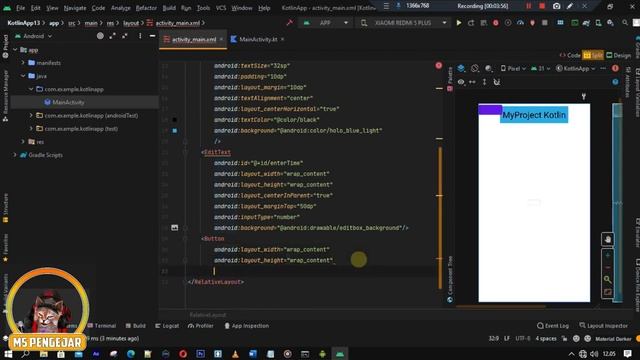640x360 pixels.
Task: Open the File menu
Action: (20, 8)
